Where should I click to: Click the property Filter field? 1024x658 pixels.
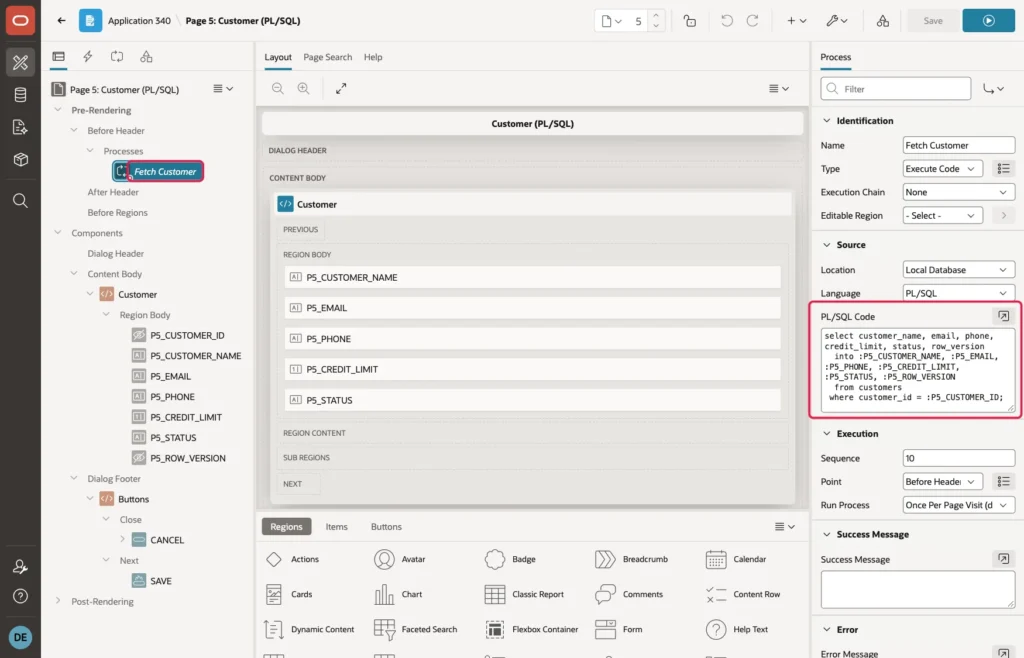pyautogui.click(x=895, y=89)
